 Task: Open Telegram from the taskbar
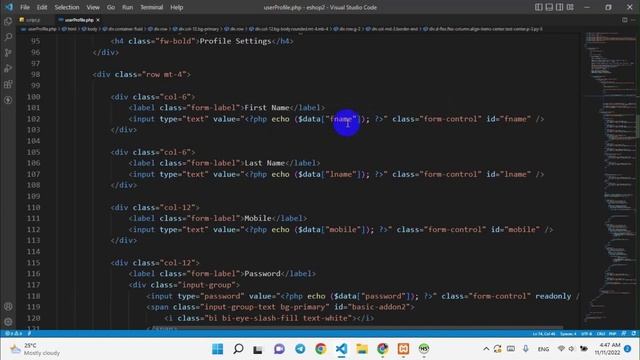tap(300, 349)
